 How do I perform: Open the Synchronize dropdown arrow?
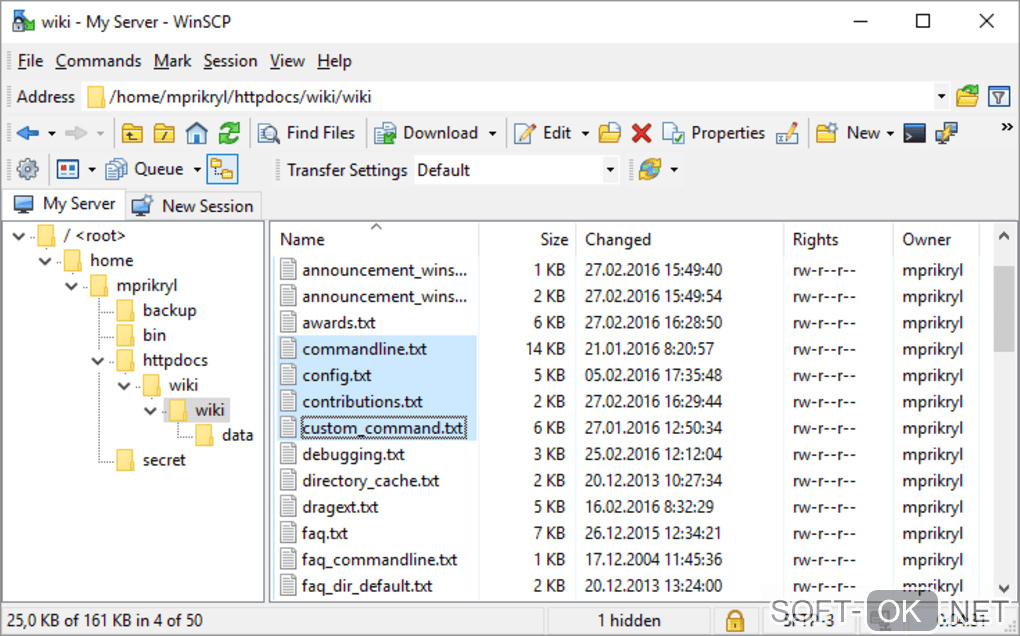point(674,170)
